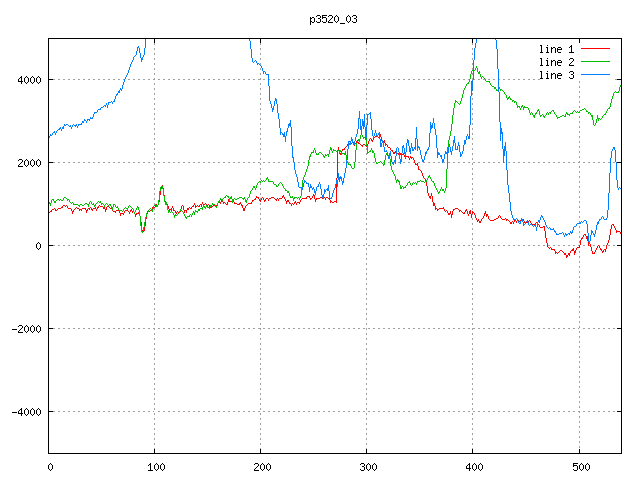
Task: Click the y-axis label 0
Action: (x=38, y=246)
